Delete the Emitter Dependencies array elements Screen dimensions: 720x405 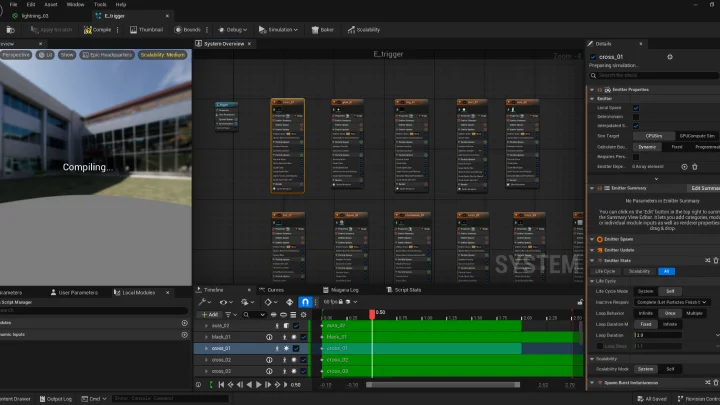pyautogui.click(x=695, y=167)
